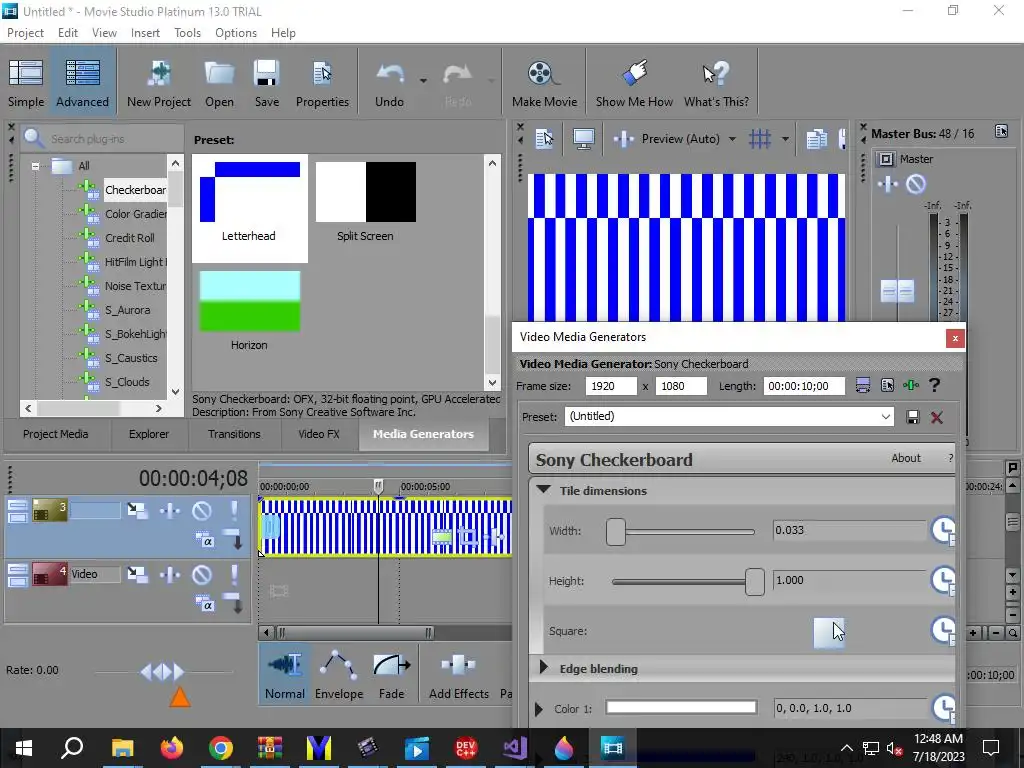Select Color Gradient generator
Image resolution: width=1024 pixels, height=768 pixels.
[x=136, y=214]
